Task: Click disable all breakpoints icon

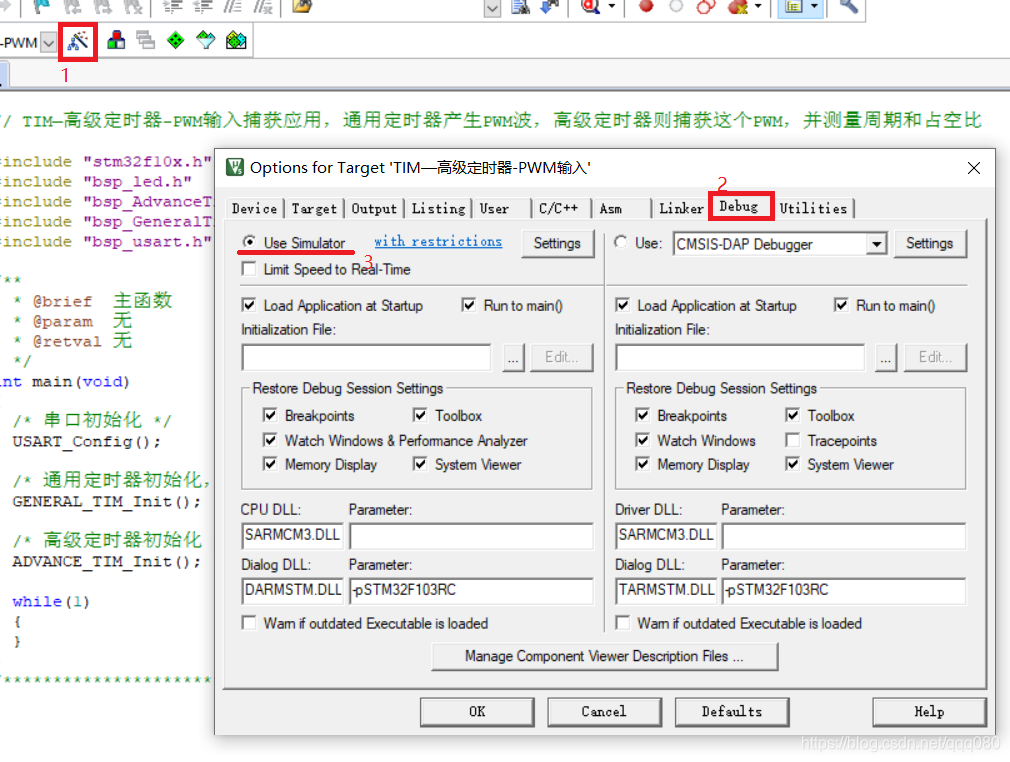Action: (x=706, y=6)
